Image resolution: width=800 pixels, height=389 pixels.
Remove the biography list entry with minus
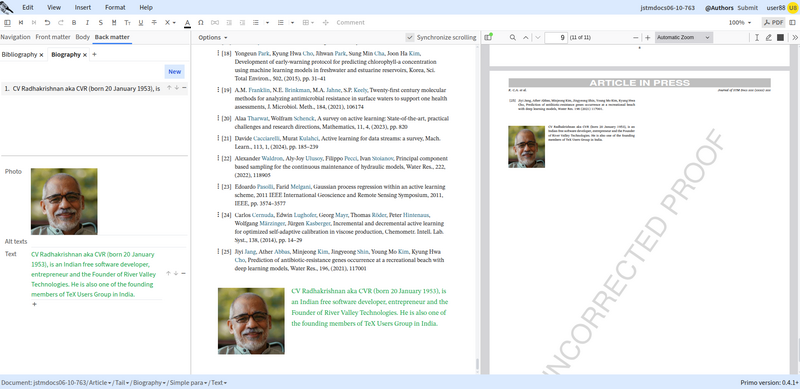tap(184, 88)
